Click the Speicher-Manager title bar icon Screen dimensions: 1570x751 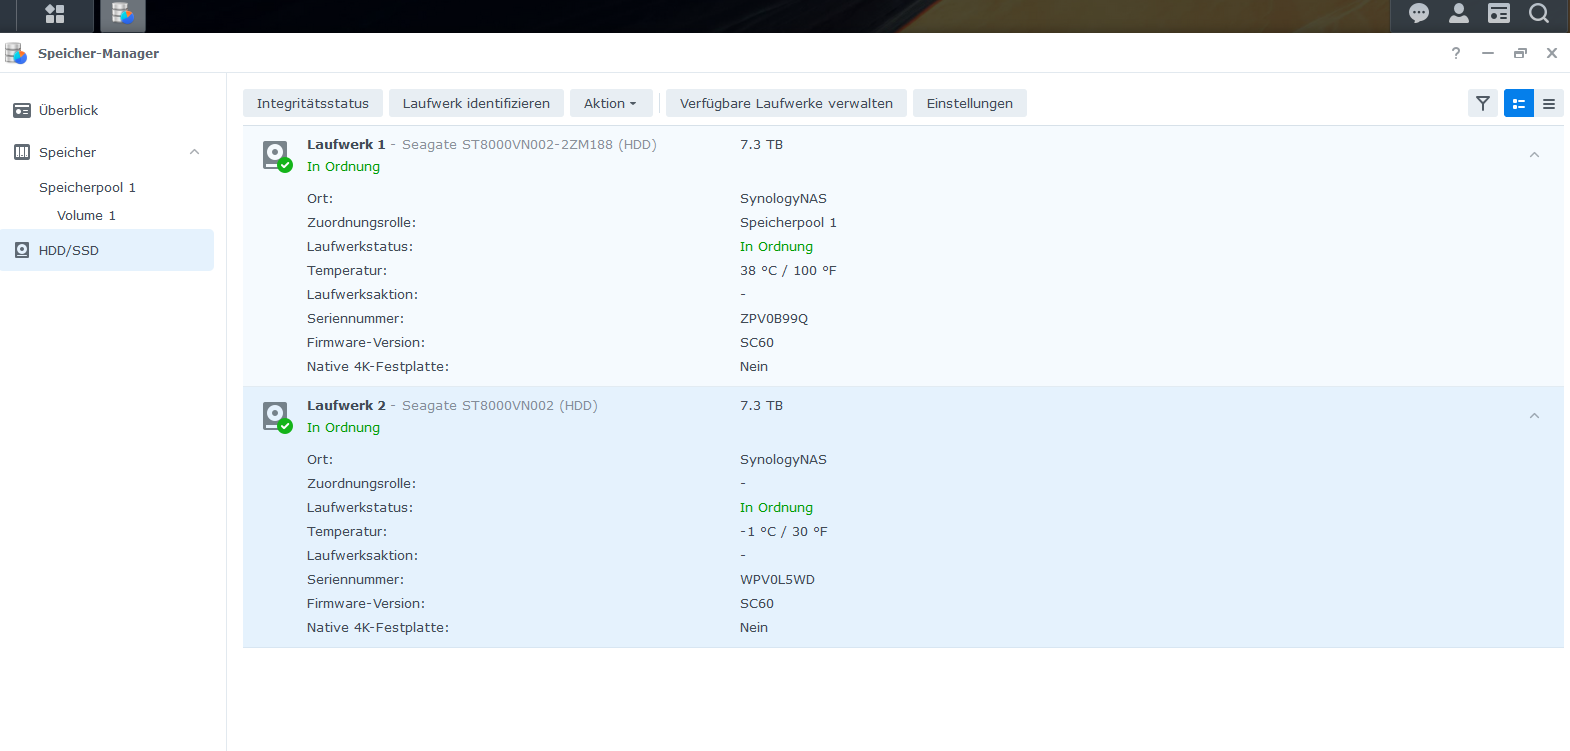click(x=16, y=53)
